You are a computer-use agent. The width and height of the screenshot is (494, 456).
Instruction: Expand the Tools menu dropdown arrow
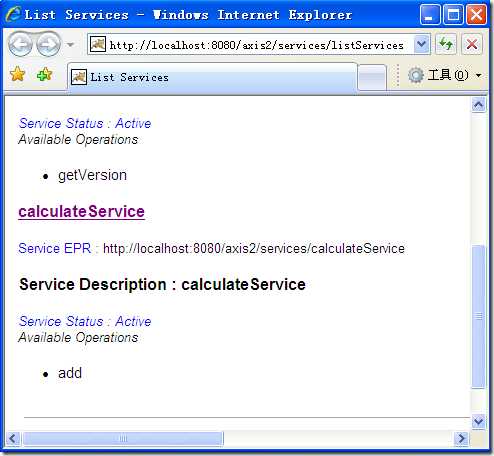(x=479, y=76)
